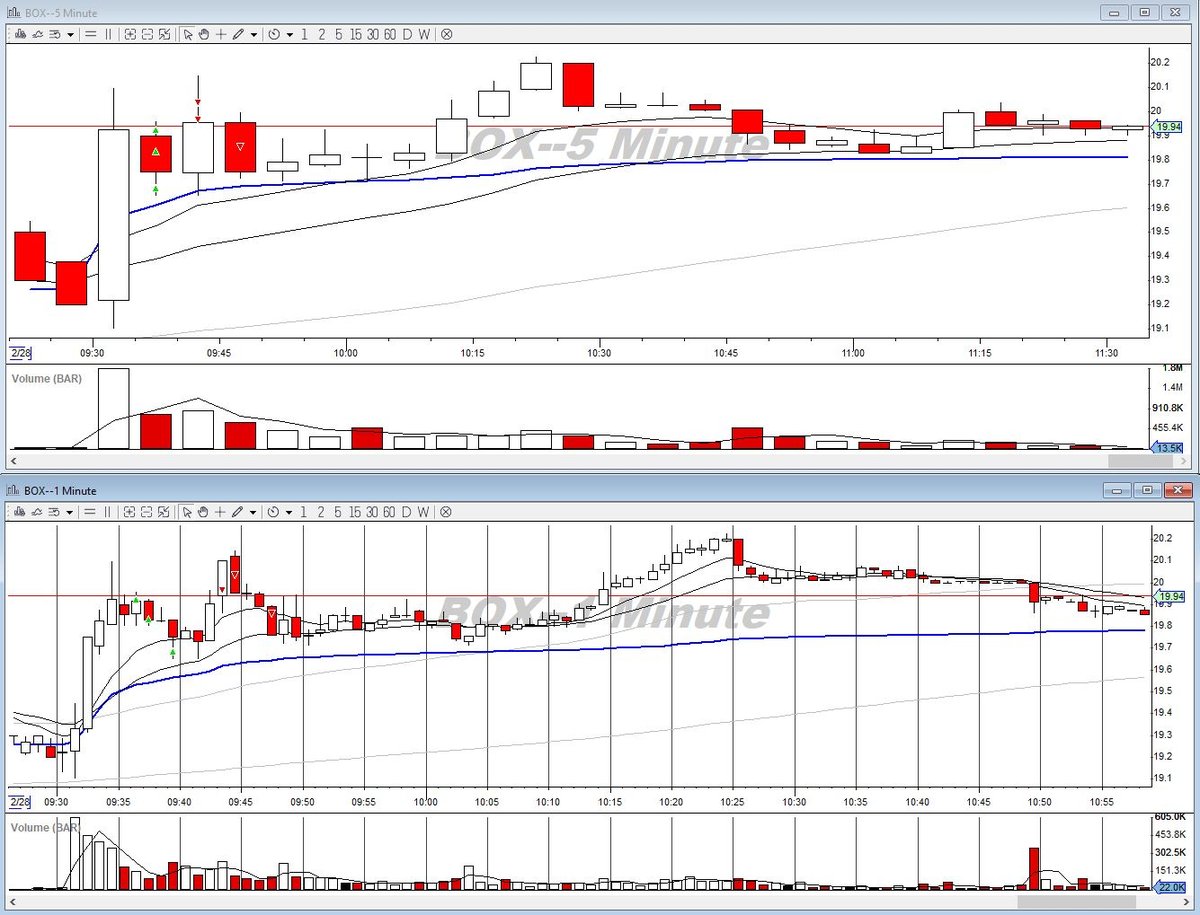
Task: Select the hand pan tool in 5 Minute chart toolbar
Action: (203, 34)
